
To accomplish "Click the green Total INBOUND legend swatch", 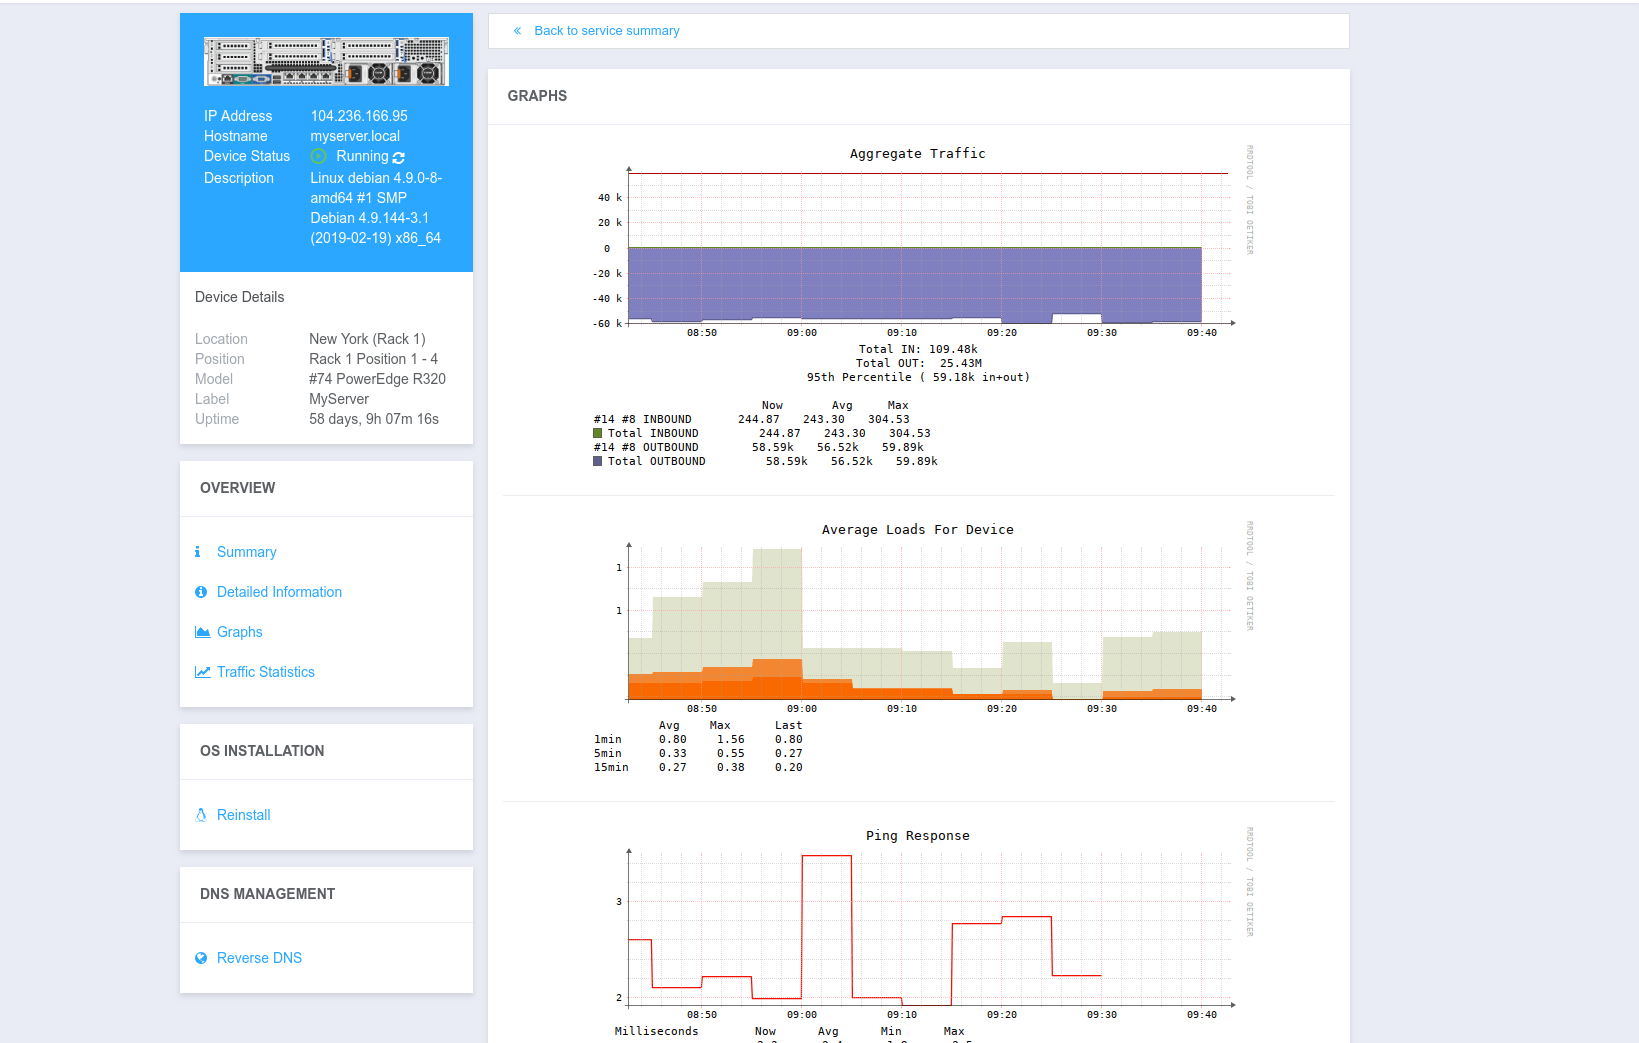I will (x=597, y=434).
